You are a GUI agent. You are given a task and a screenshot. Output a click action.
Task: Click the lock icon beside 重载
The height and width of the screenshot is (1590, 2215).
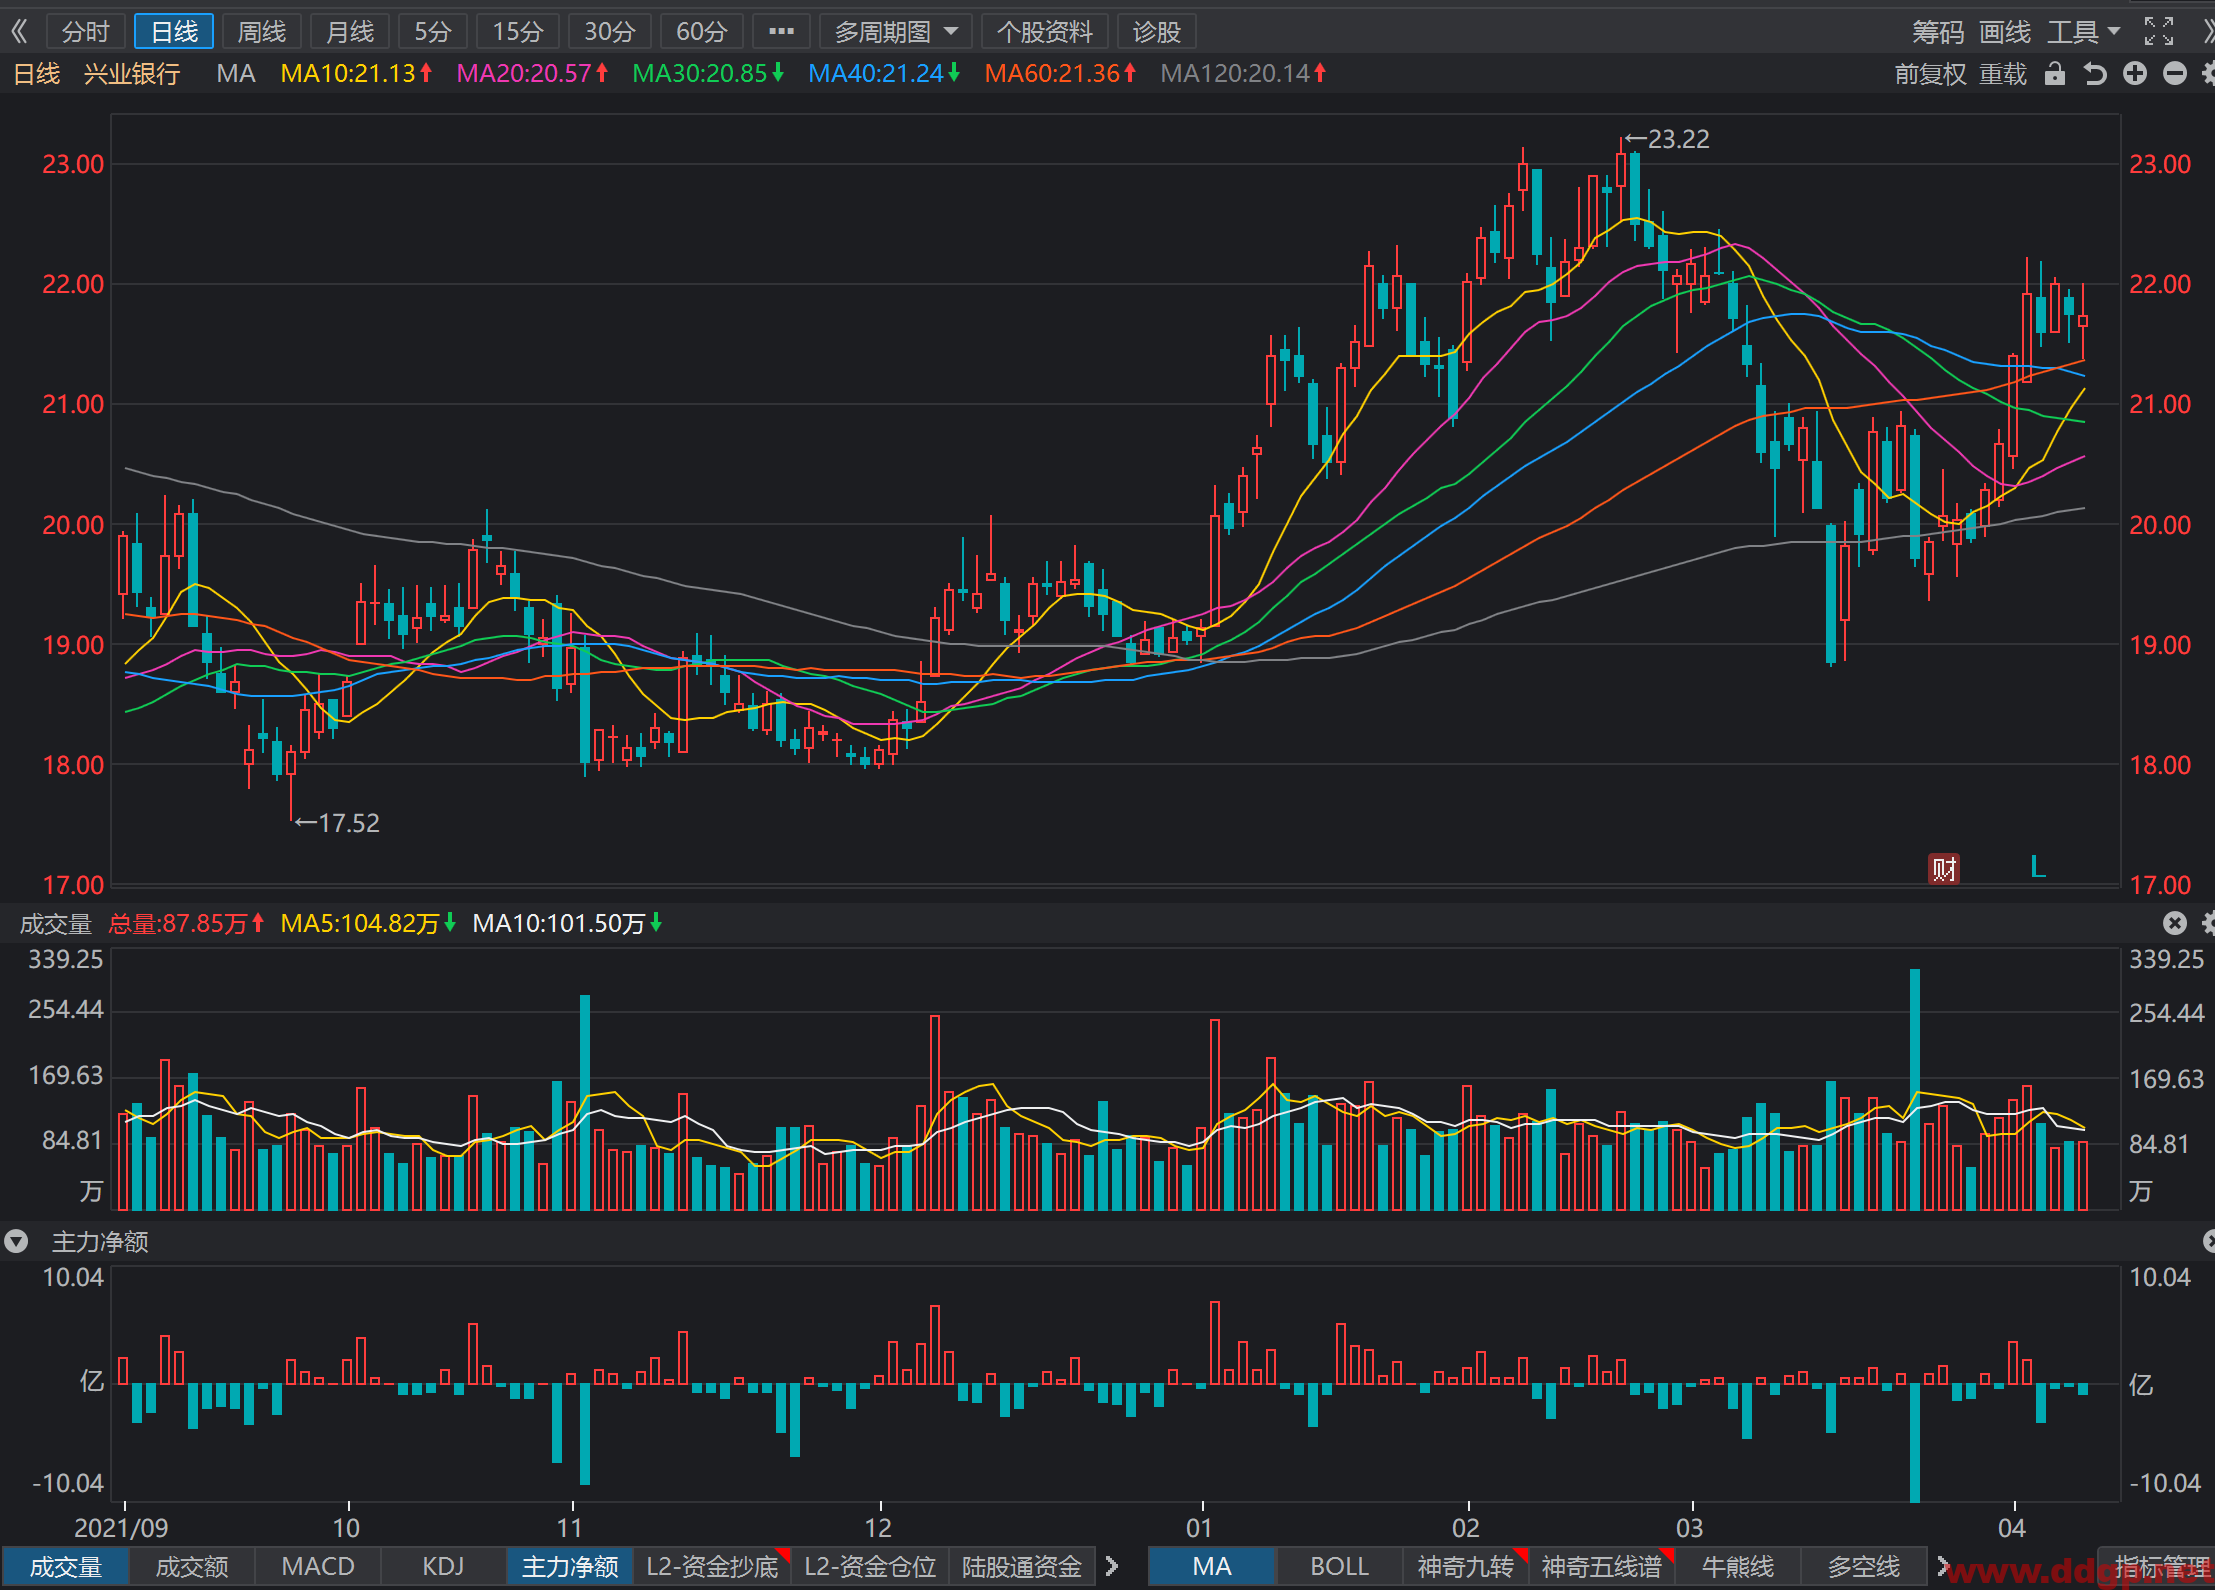(2055, 74)
